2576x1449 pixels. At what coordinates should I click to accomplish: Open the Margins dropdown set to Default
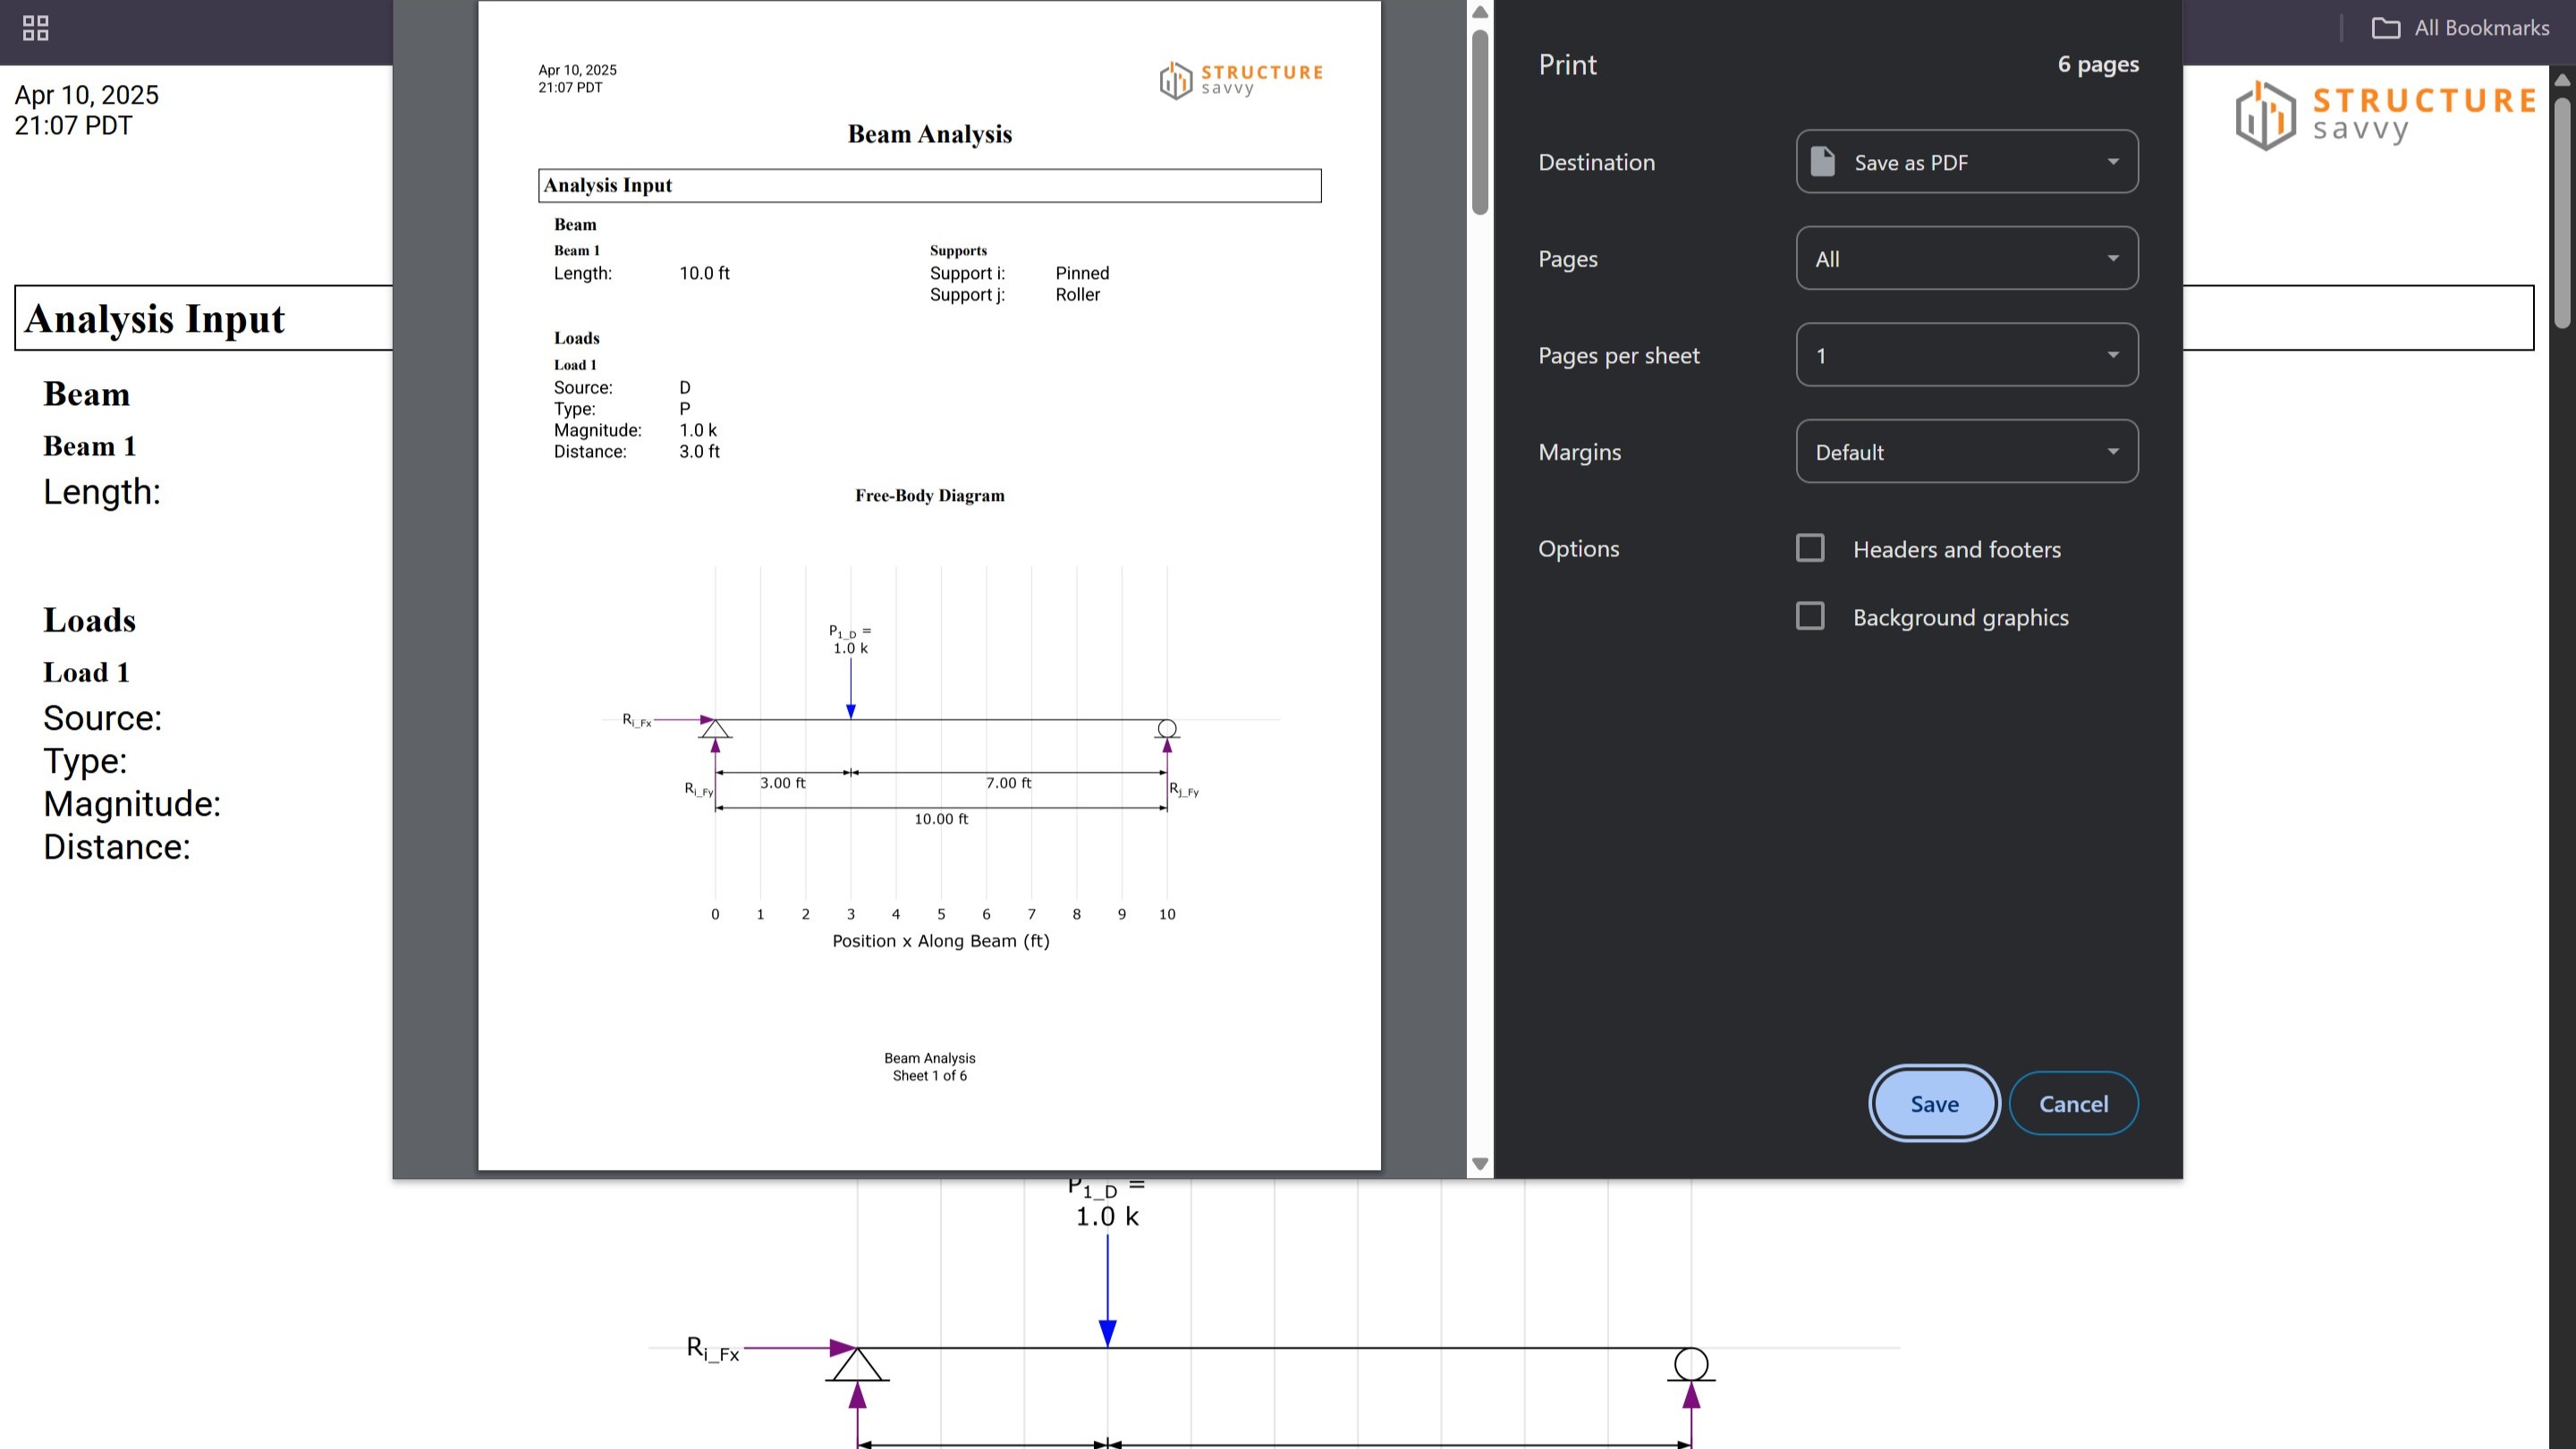tap(1967, 452)
